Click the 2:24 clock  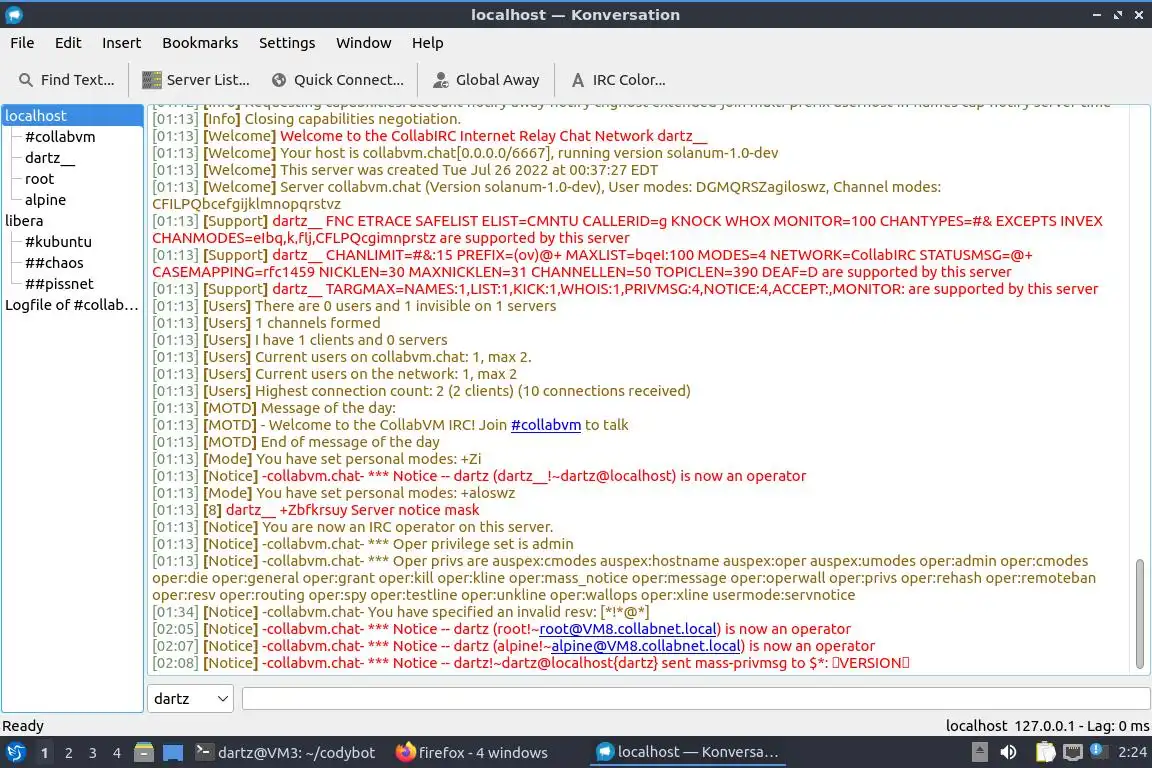(1131, 752)
